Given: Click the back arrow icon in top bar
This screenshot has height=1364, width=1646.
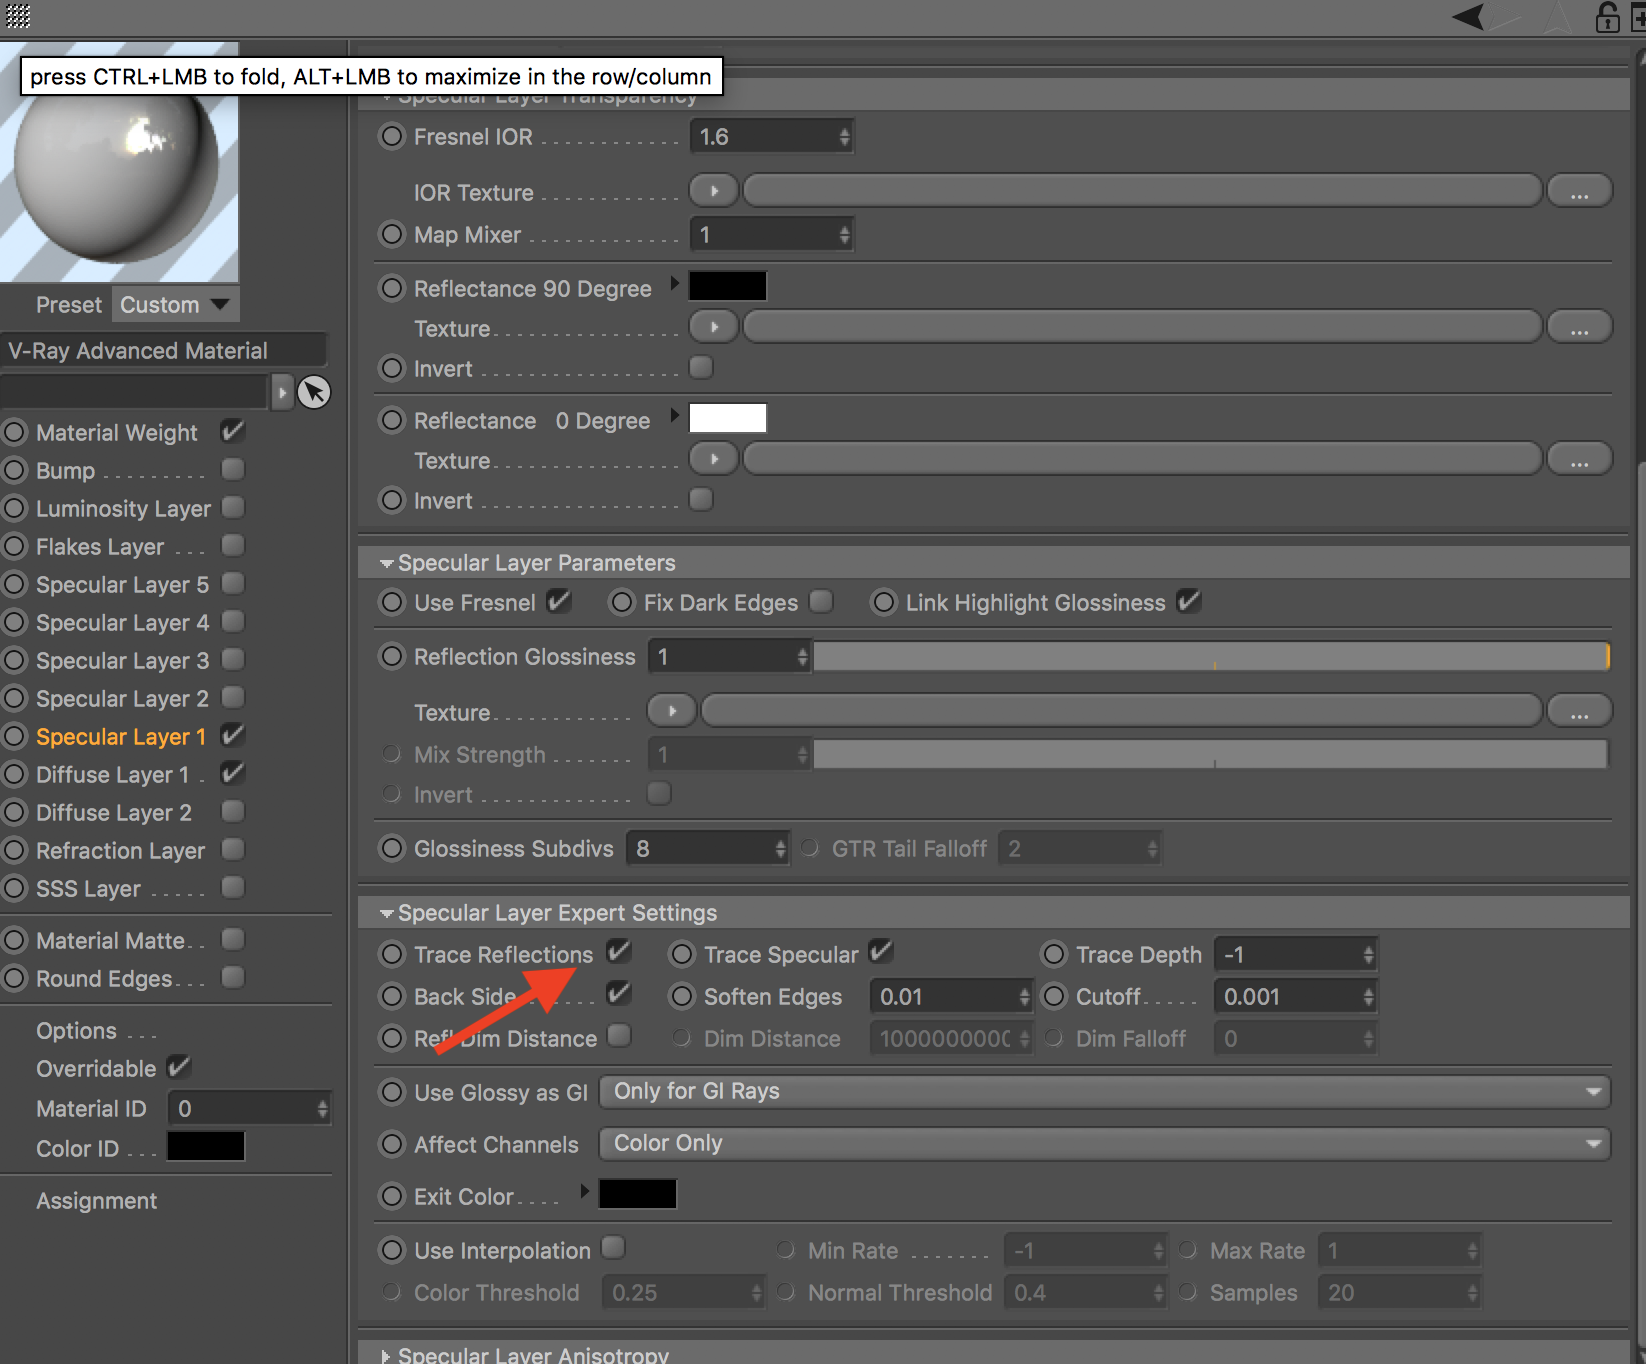Looking at the screenshot, I should coord(1468,16).
